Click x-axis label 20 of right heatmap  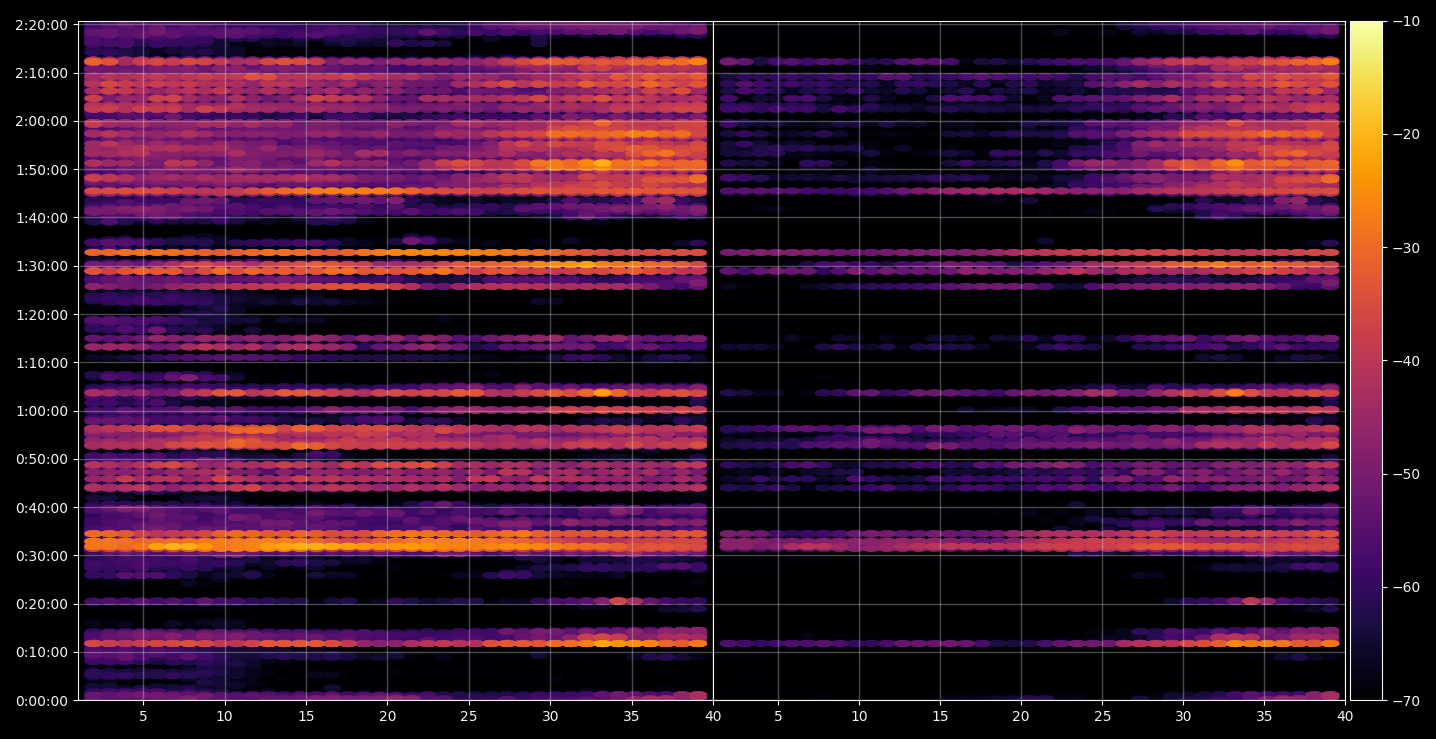coord(1021,716)
